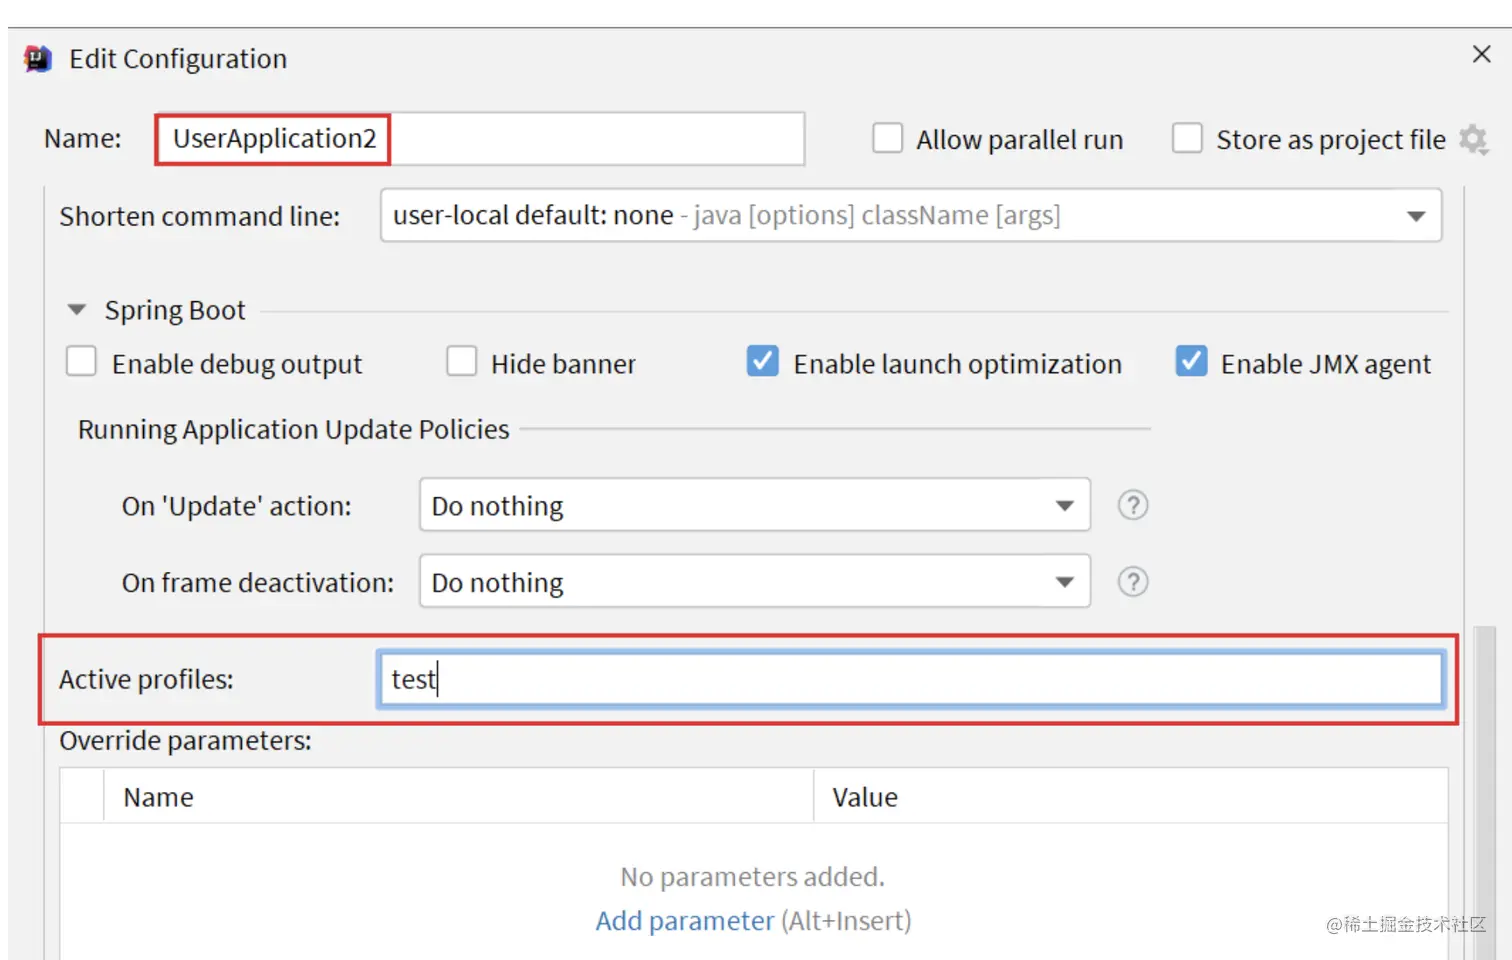
Task: Click the Name input field
Action: coord(595,139)
